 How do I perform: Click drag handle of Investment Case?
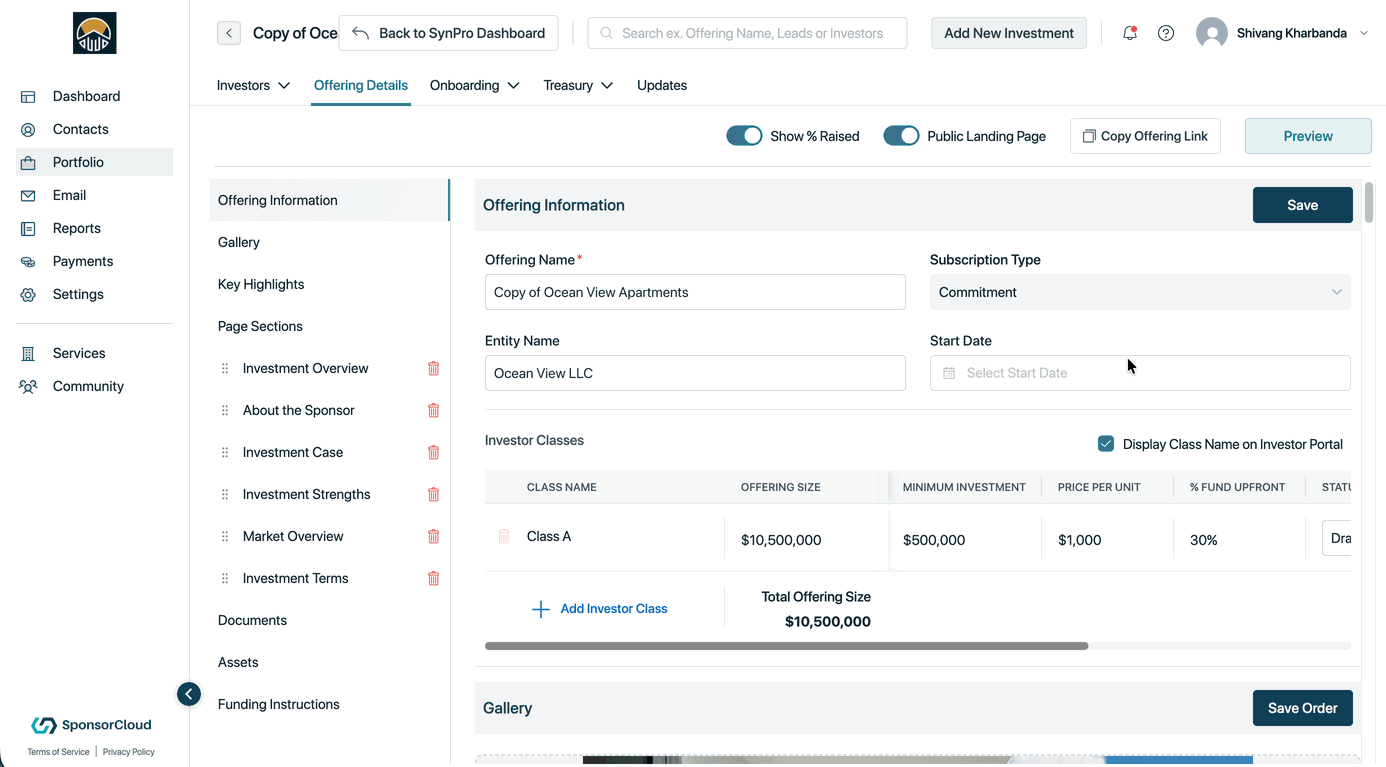225,452
